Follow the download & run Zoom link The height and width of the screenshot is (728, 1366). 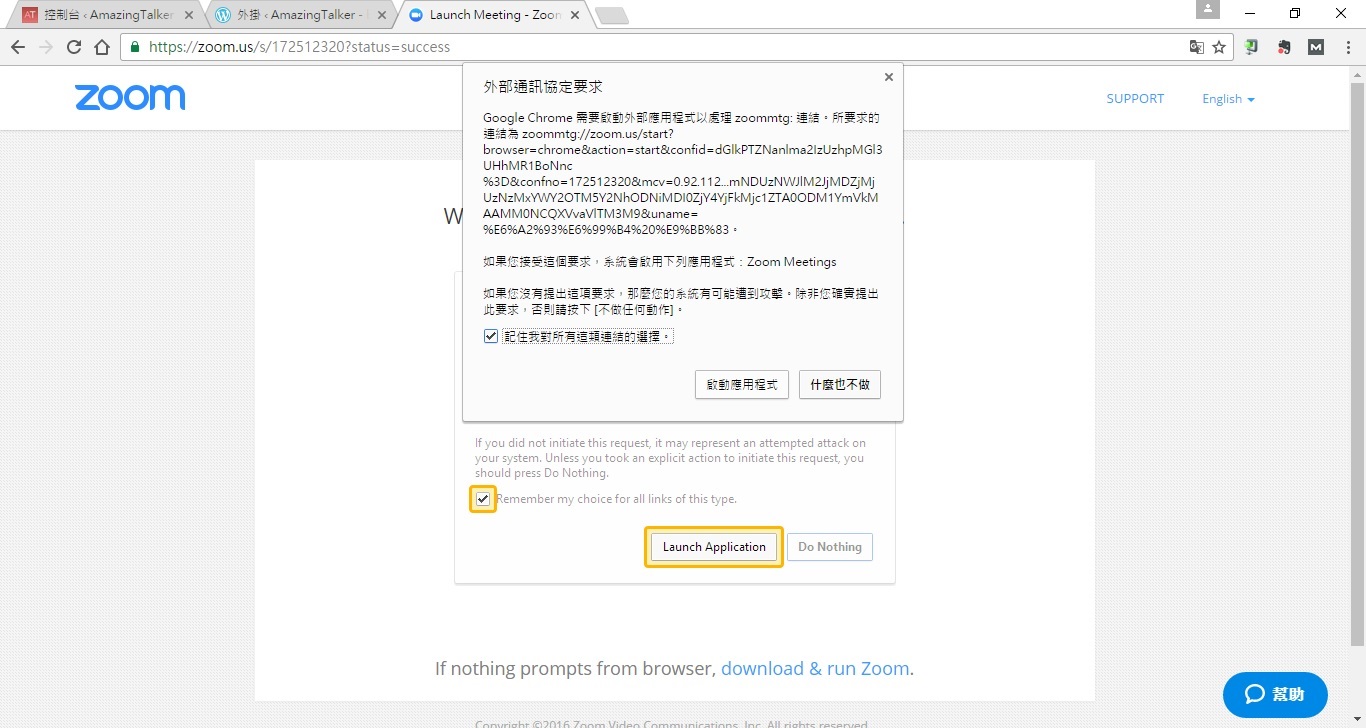pyautogui.click(x=815, y=668)
